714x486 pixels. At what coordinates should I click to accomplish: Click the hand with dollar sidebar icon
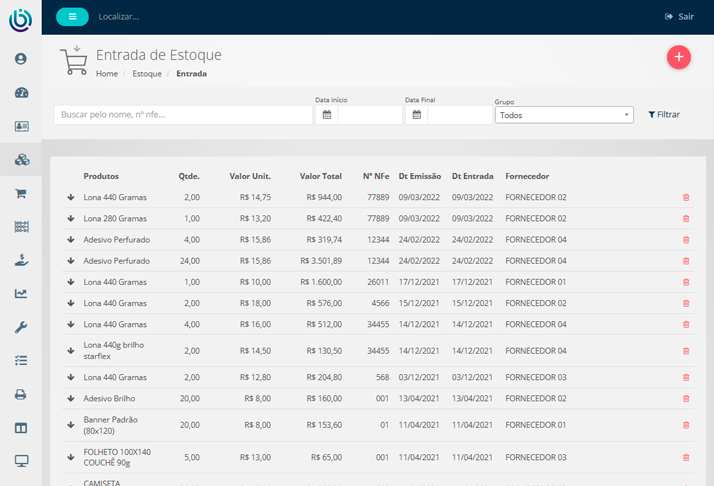click(x=21, y=260)
